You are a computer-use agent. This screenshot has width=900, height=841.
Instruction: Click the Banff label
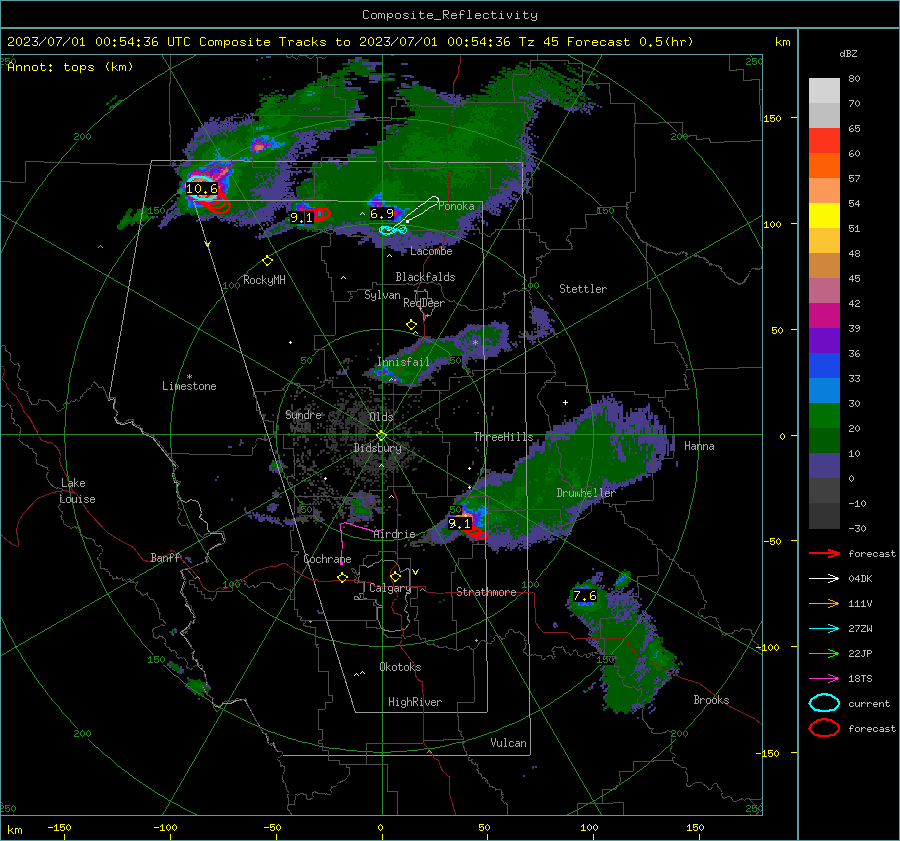(165, 558)
